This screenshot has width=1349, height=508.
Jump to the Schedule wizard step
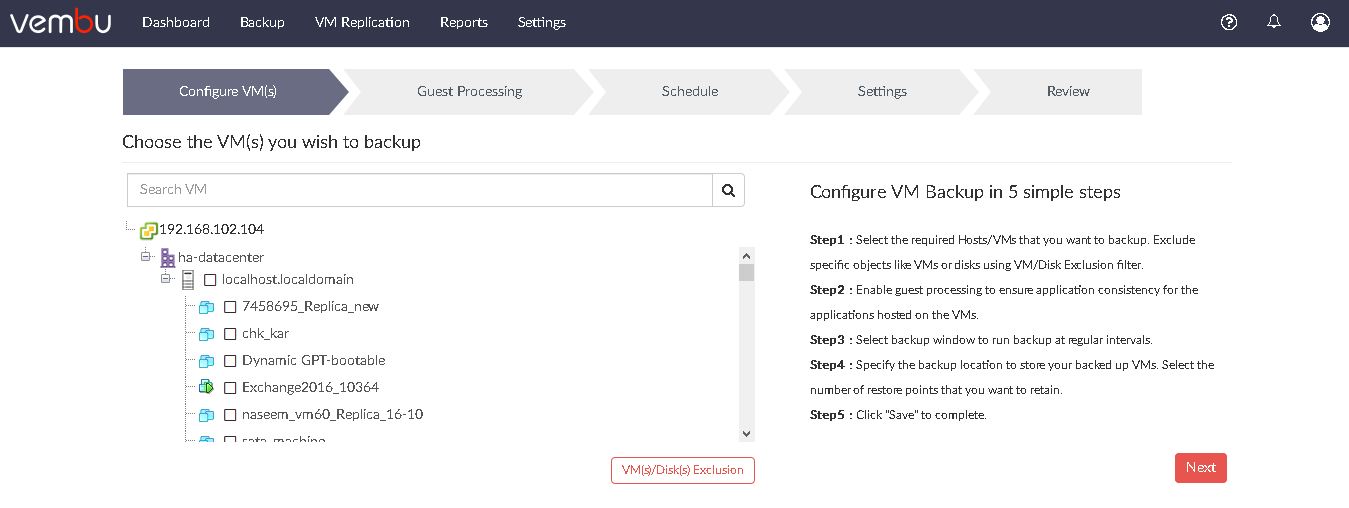(690, 91)
